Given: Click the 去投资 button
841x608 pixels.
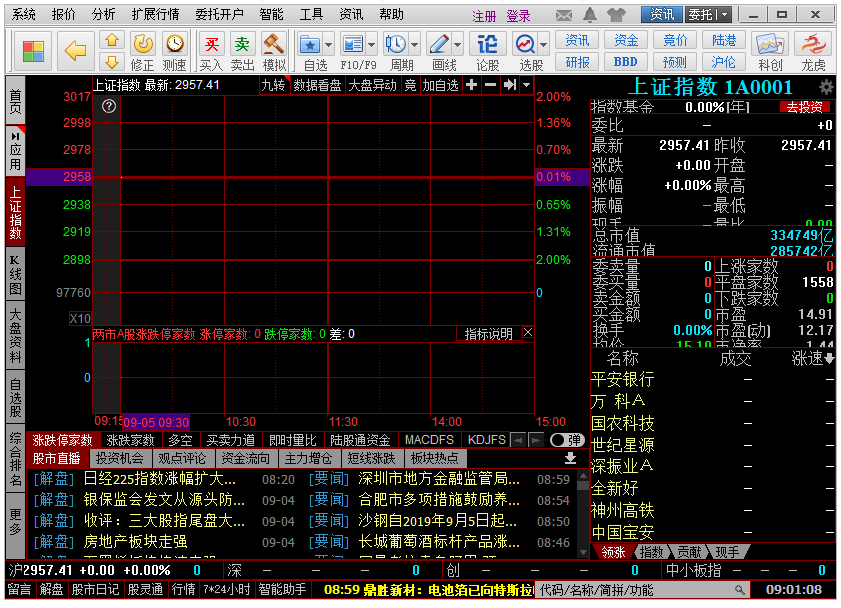Looking at the screenshot, I should (x=804, y=107).
